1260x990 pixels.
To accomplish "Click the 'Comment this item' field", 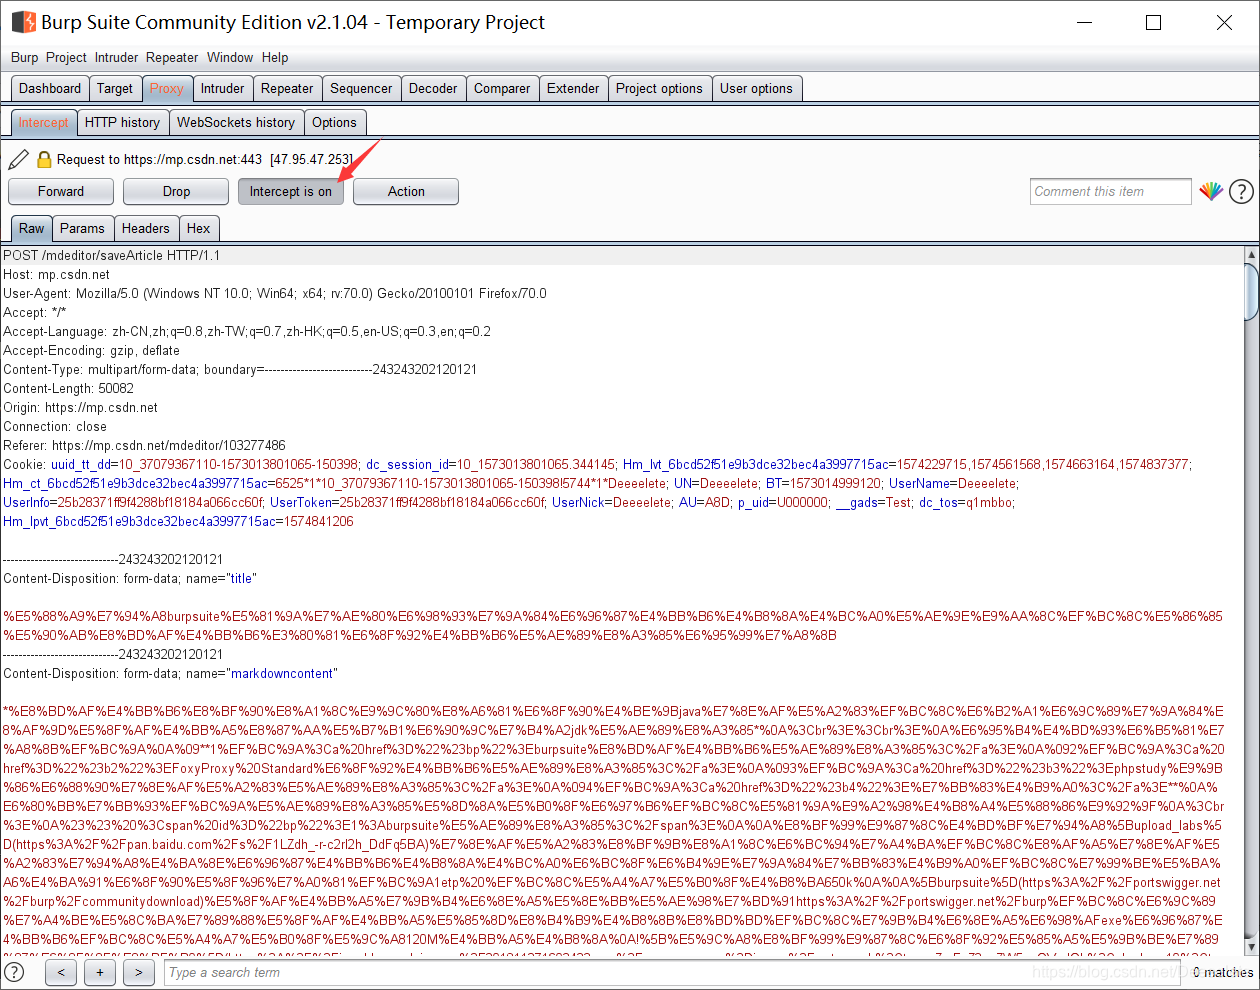I will coord(1111,191).
